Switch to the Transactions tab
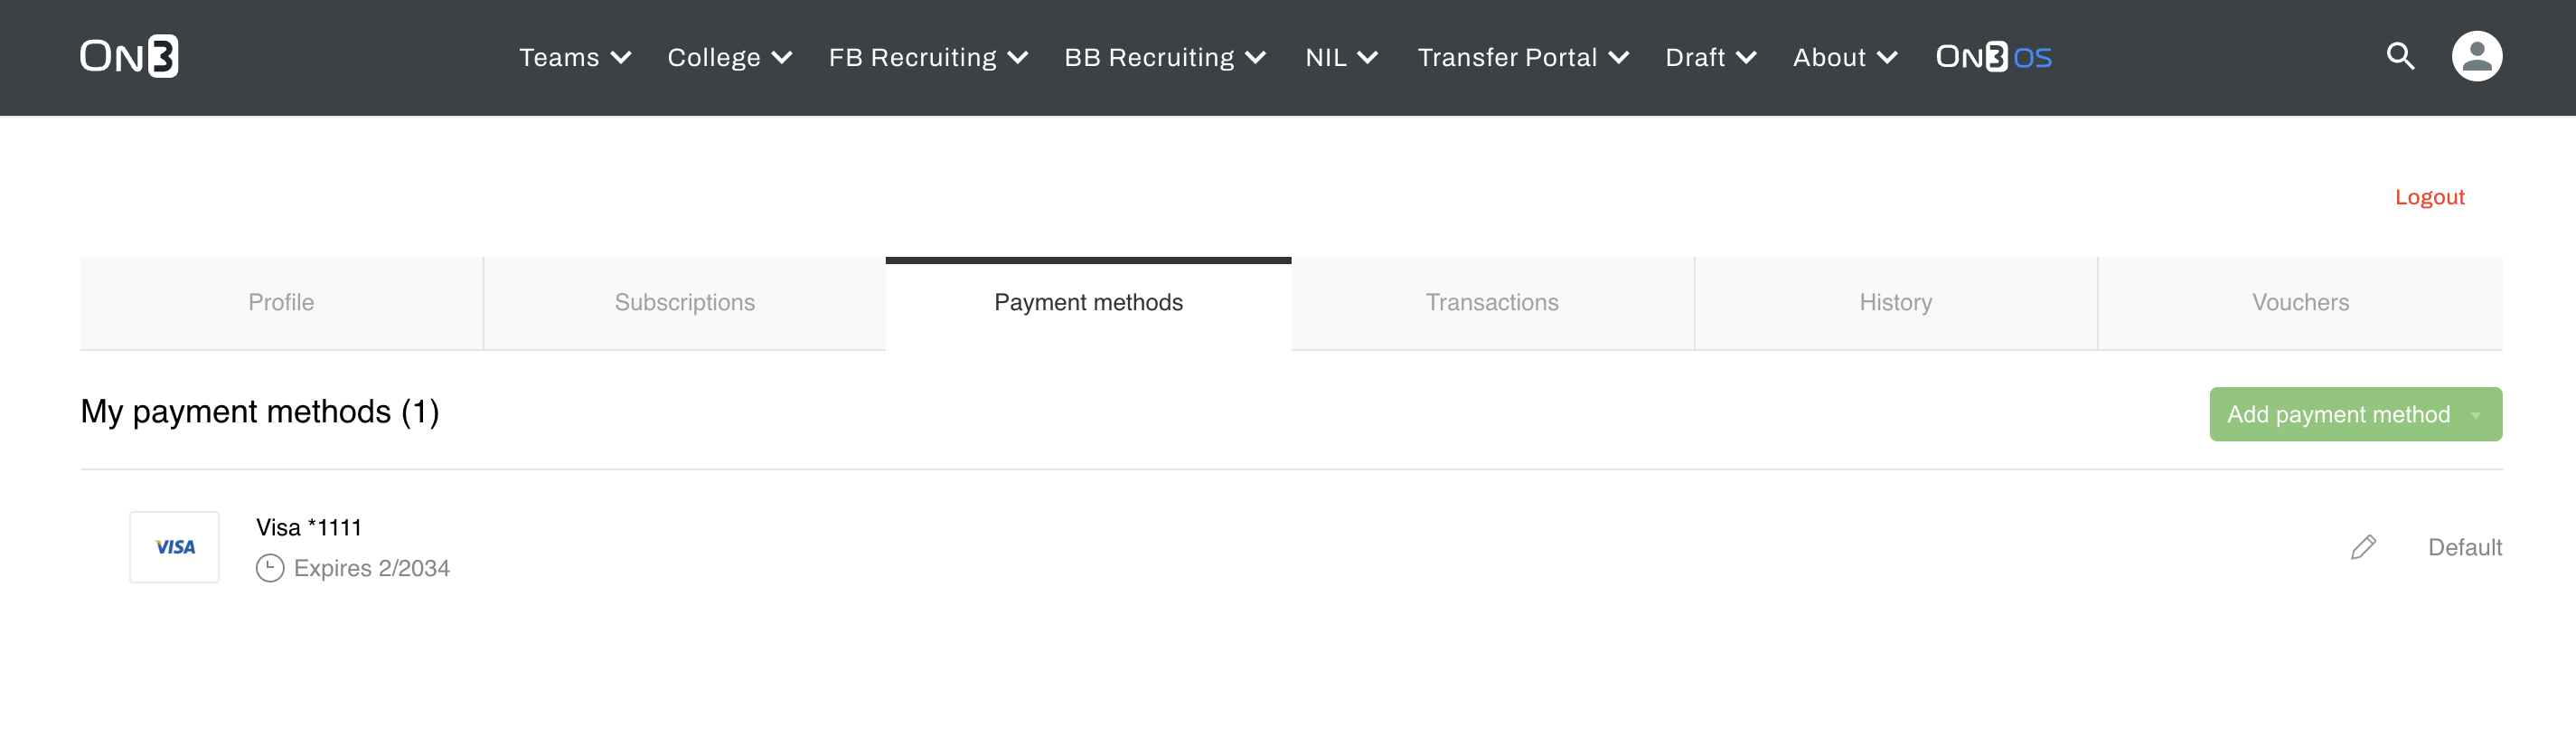This screenshot has height=729, width=2576. pyautogui.click(x=1492, y=303)
